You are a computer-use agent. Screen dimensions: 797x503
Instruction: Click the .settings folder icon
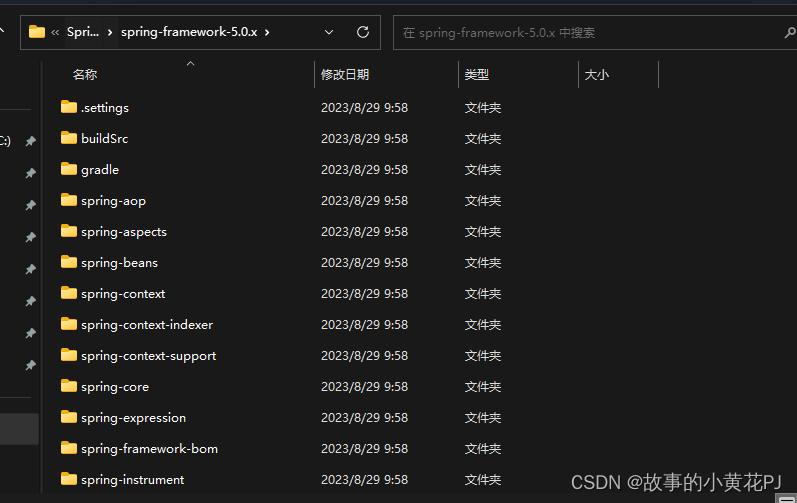click(69, 107)
